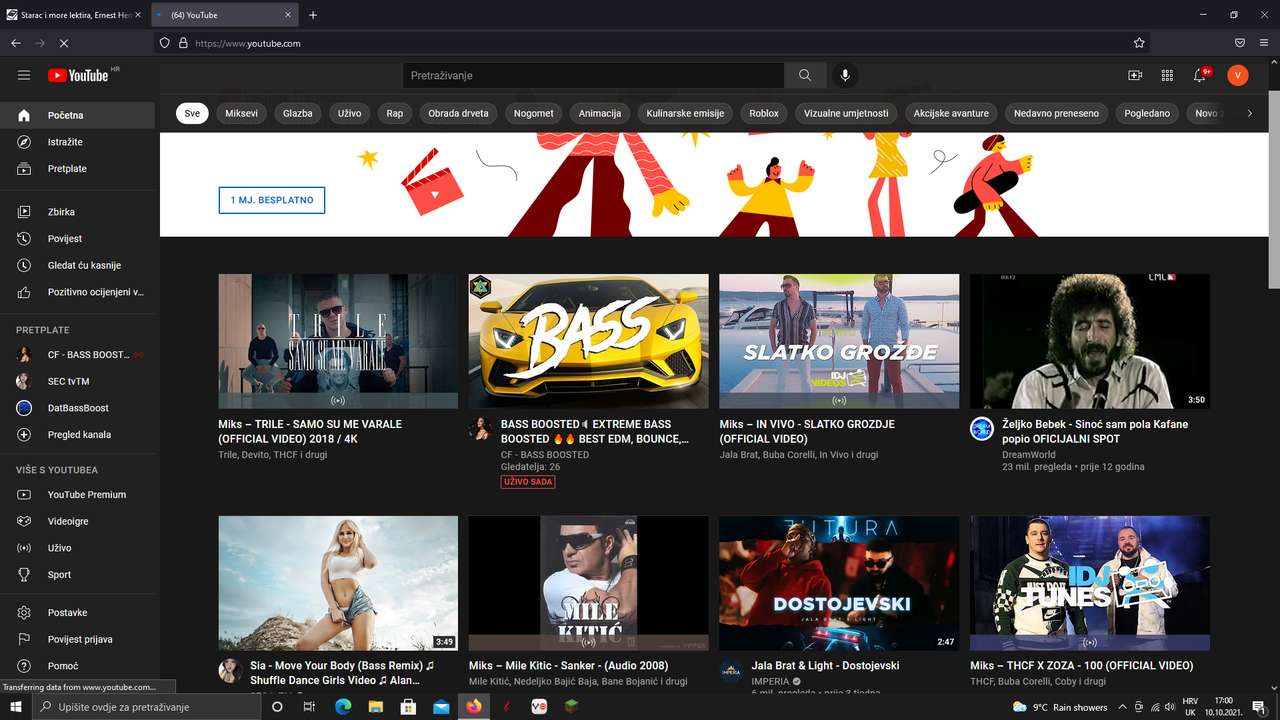Open YouTube Premium in sidebar
Viewport: 1280px width, 720px height.
[x=79, y=495]
